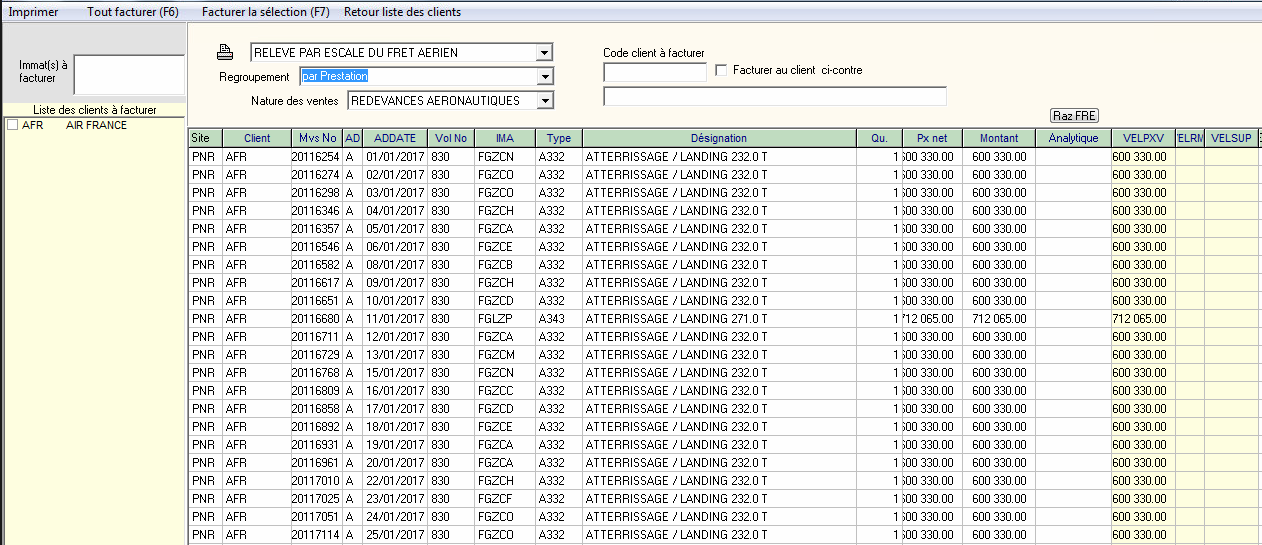The width and height of the screenshot is (1262, 545).
Task: Click the printer icon beside report dropdown
Action: (225, 53)
